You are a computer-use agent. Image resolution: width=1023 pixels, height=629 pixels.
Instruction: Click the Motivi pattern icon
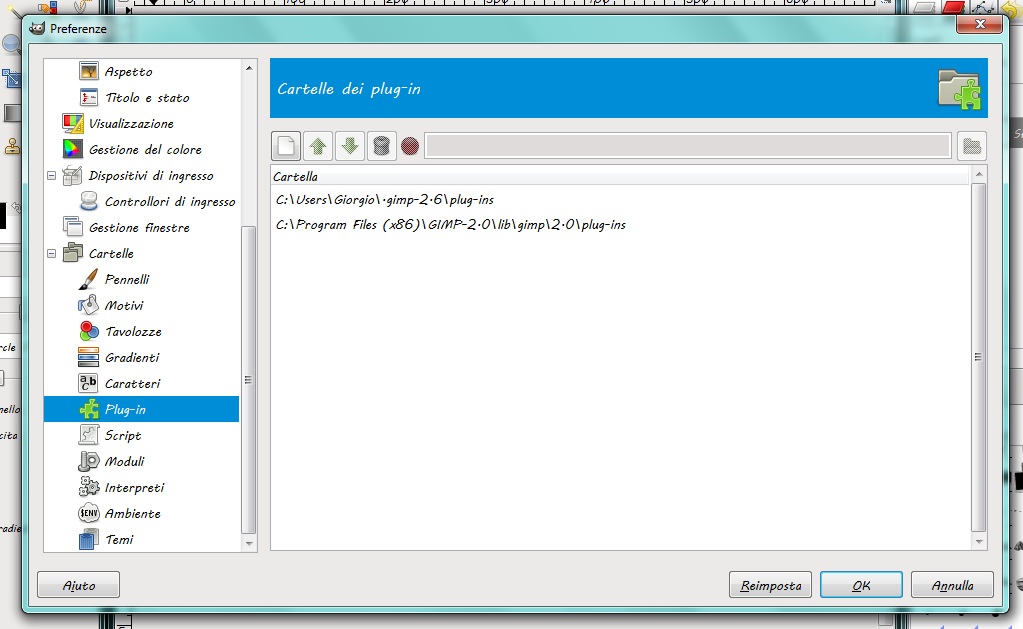[88, 305]
